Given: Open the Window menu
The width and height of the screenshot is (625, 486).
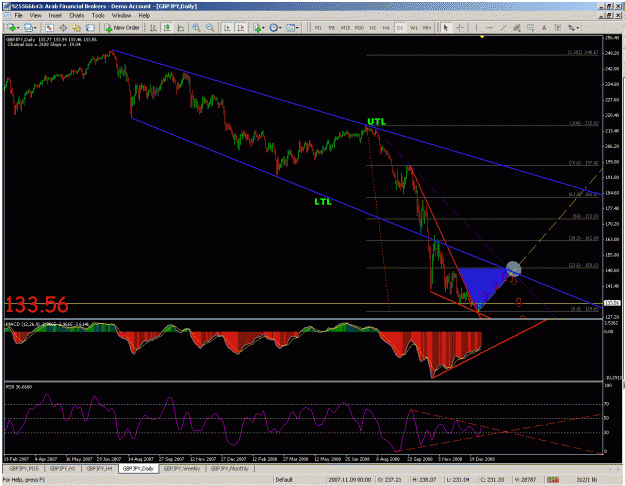Looking at the screenshot, I should pos(121,16).
